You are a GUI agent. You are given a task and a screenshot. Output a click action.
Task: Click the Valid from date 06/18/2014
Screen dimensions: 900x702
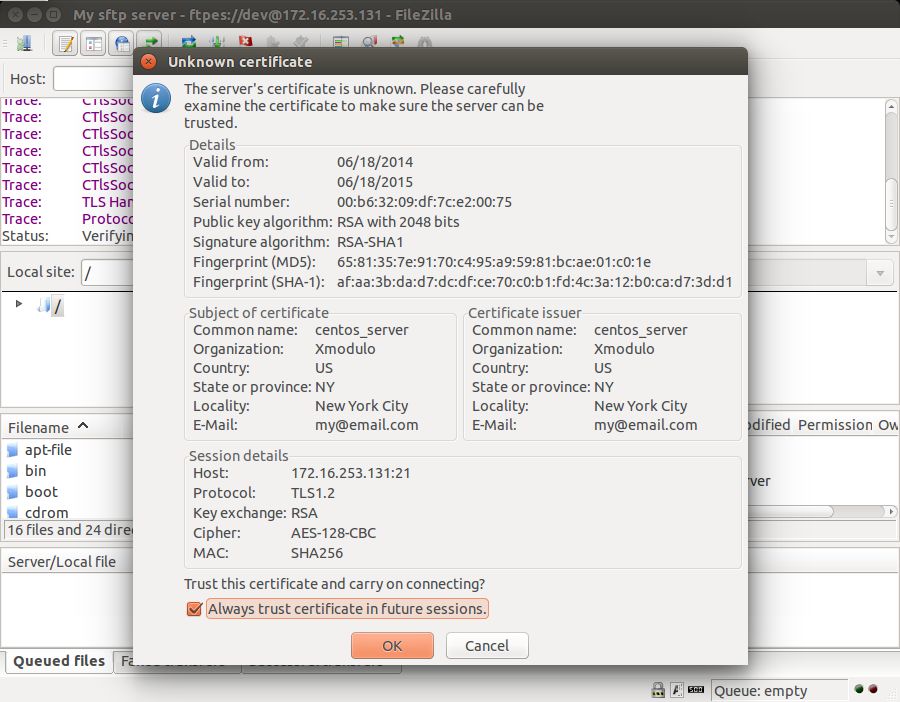point(375,162)
